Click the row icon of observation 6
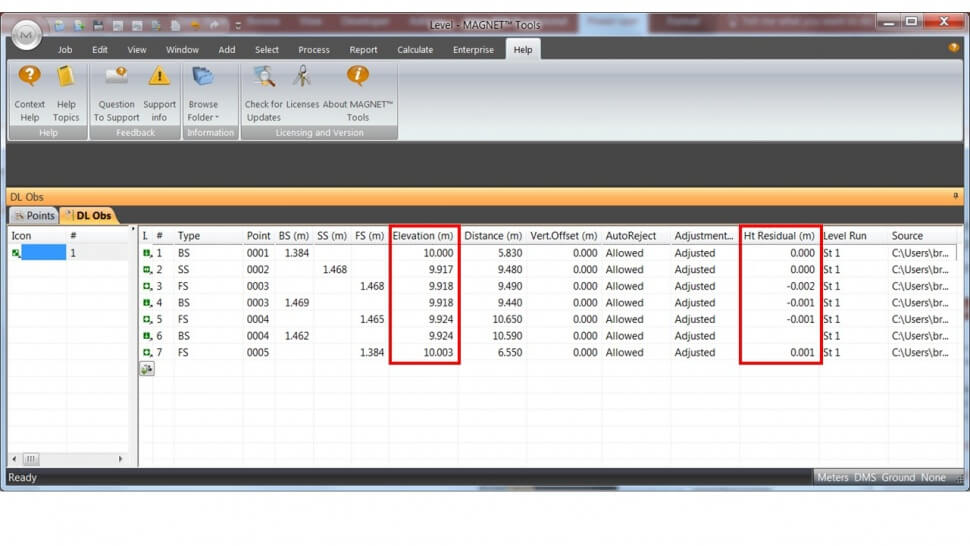This screenshot has width=970, height=546. (x=147, y=336)
